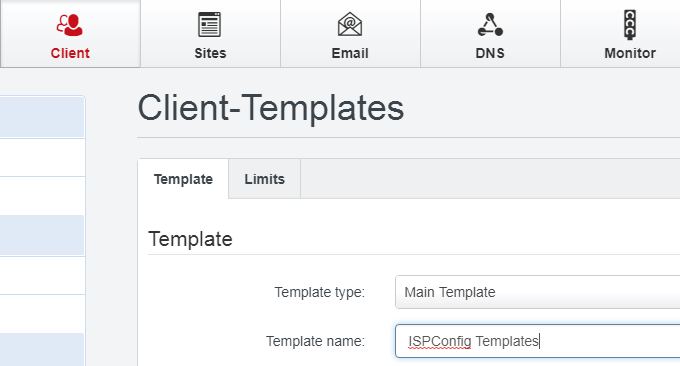680x366 pixels.
Task: Click the Template name label
Action: [x=315, y=341]
